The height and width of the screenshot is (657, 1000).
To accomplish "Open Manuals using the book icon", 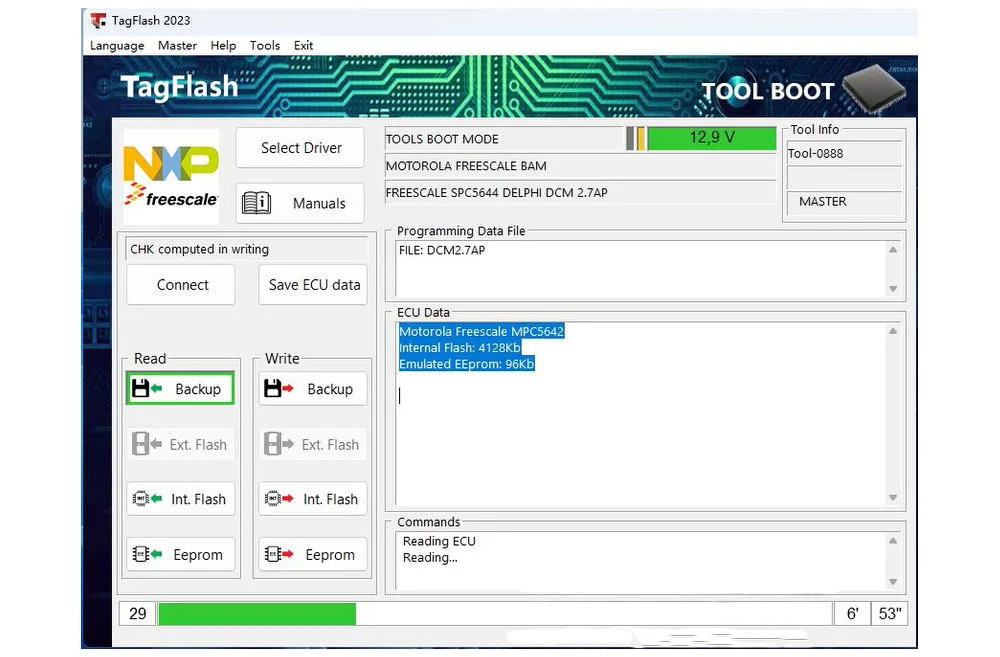I will (x=259, y=203).
